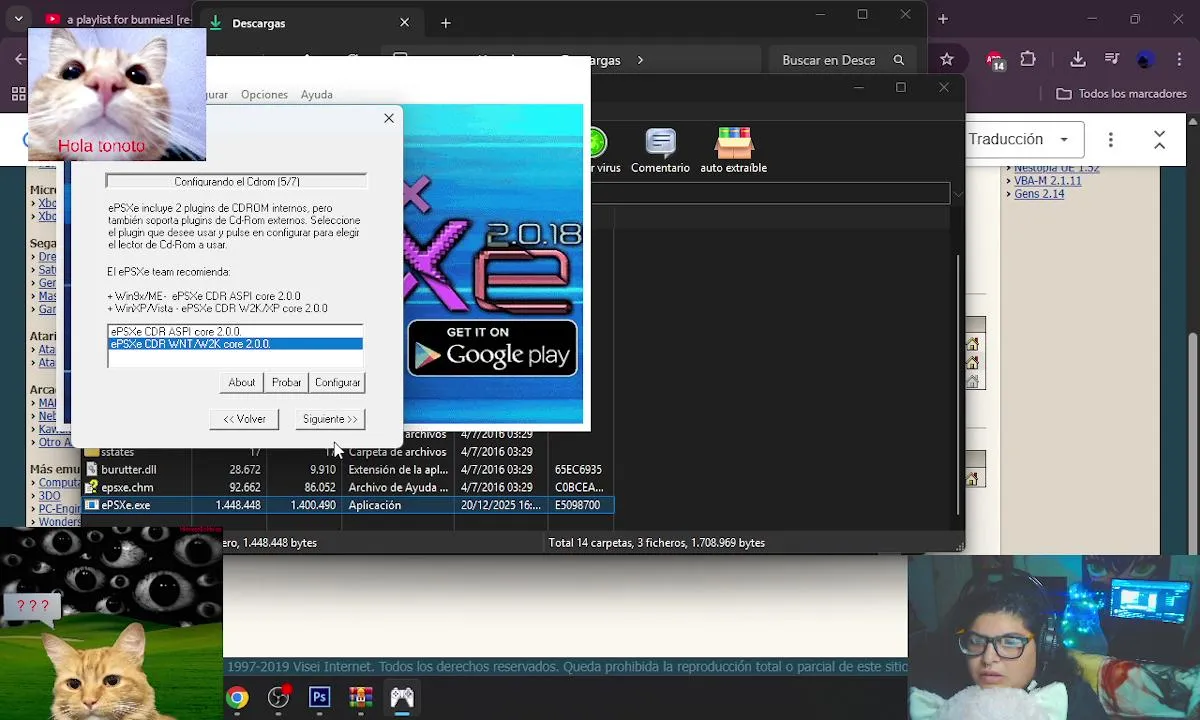
Task: Switch to ePSXe gamepad taskbar icon
Action: pyautogui.click(x=402, y=698)
